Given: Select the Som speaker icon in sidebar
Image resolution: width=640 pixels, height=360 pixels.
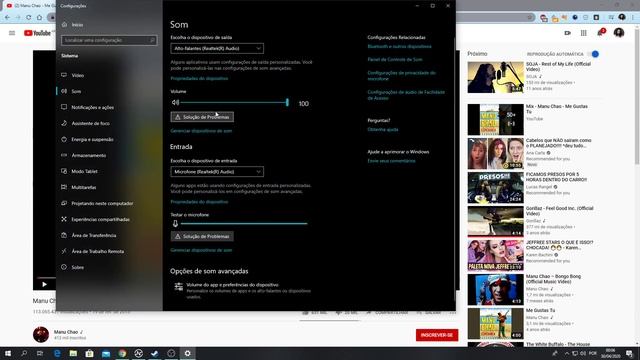Looking at the screenshot, I should coord(64,91).
